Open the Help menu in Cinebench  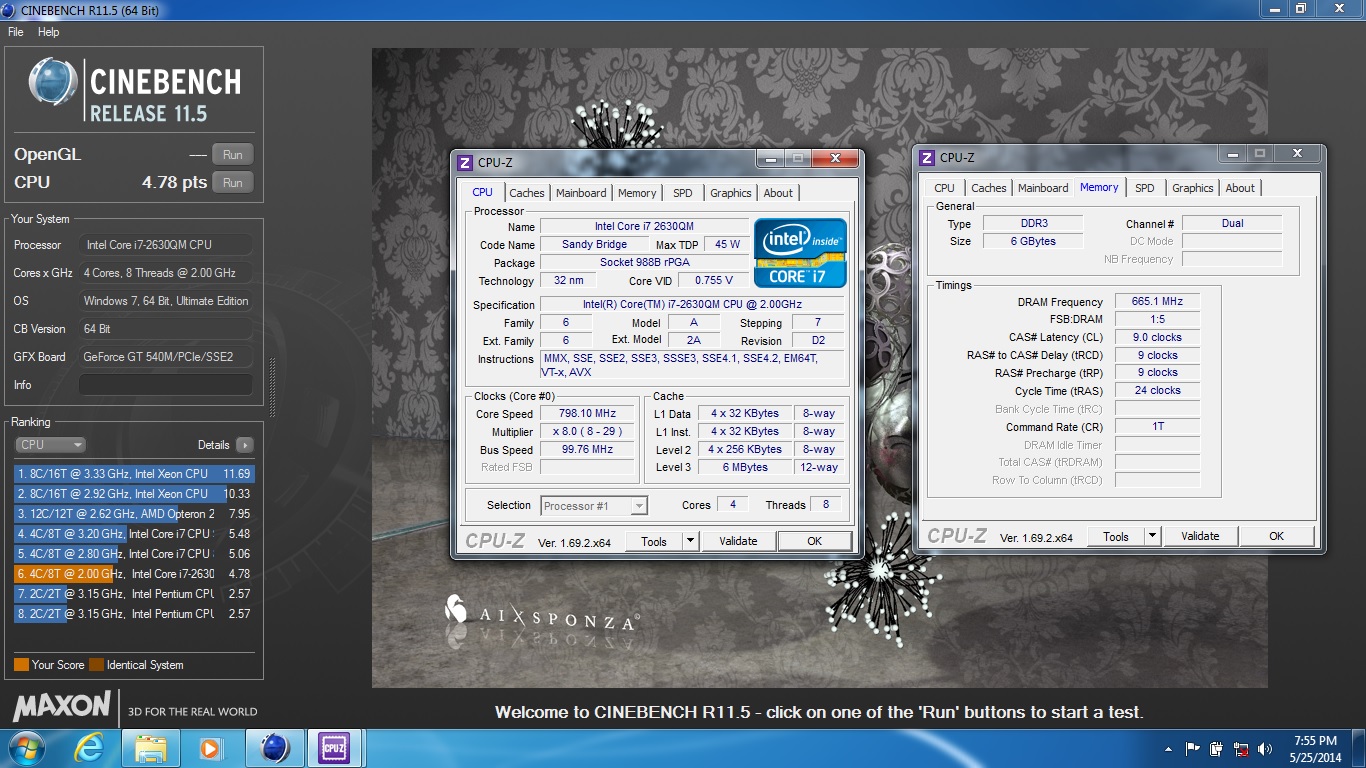coord(48,32)
